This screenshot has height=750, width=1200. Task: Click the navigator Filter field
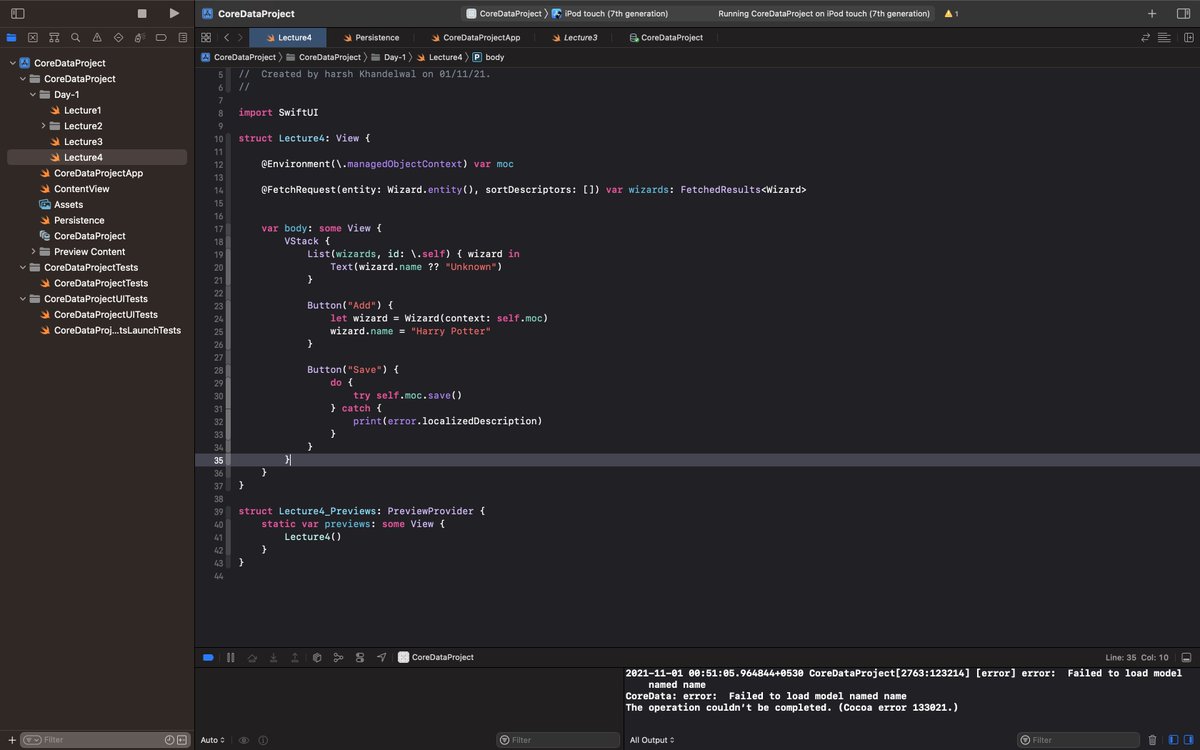click(x=105, y=740)
